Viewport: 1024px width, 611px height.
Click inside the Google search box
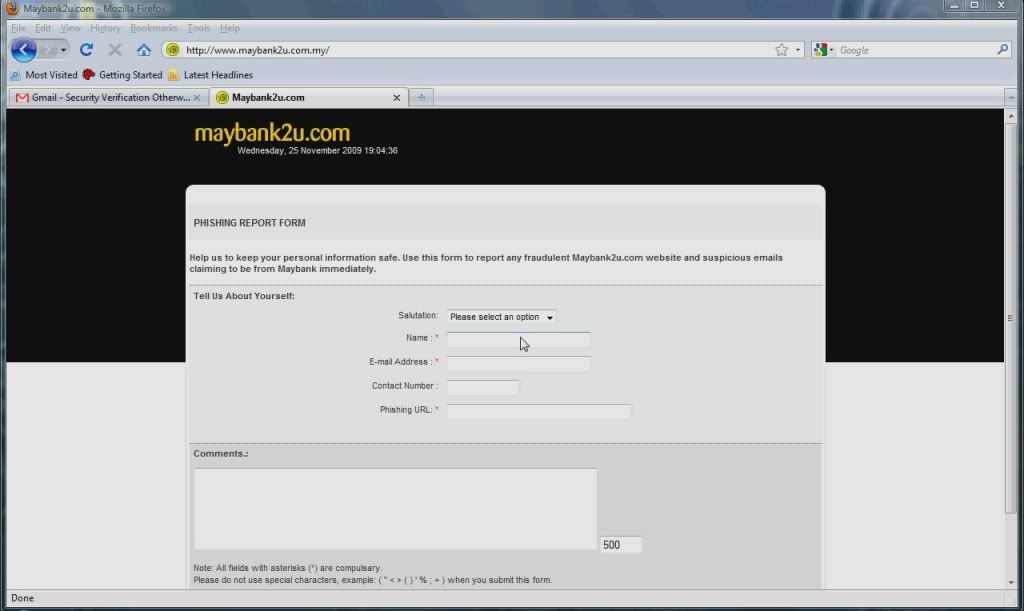point(916,50)
